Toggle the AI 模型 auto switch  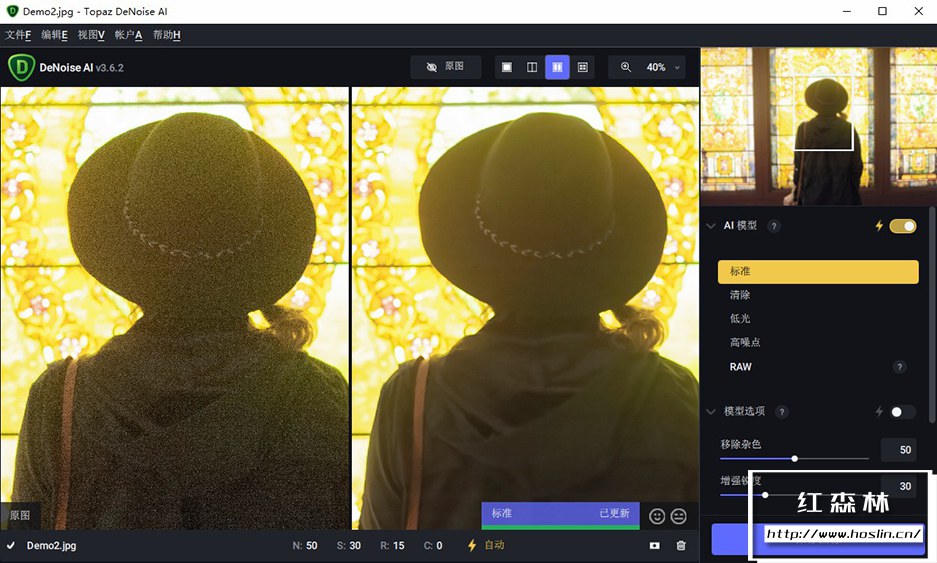pyautogui.click(x=902, y=226)
